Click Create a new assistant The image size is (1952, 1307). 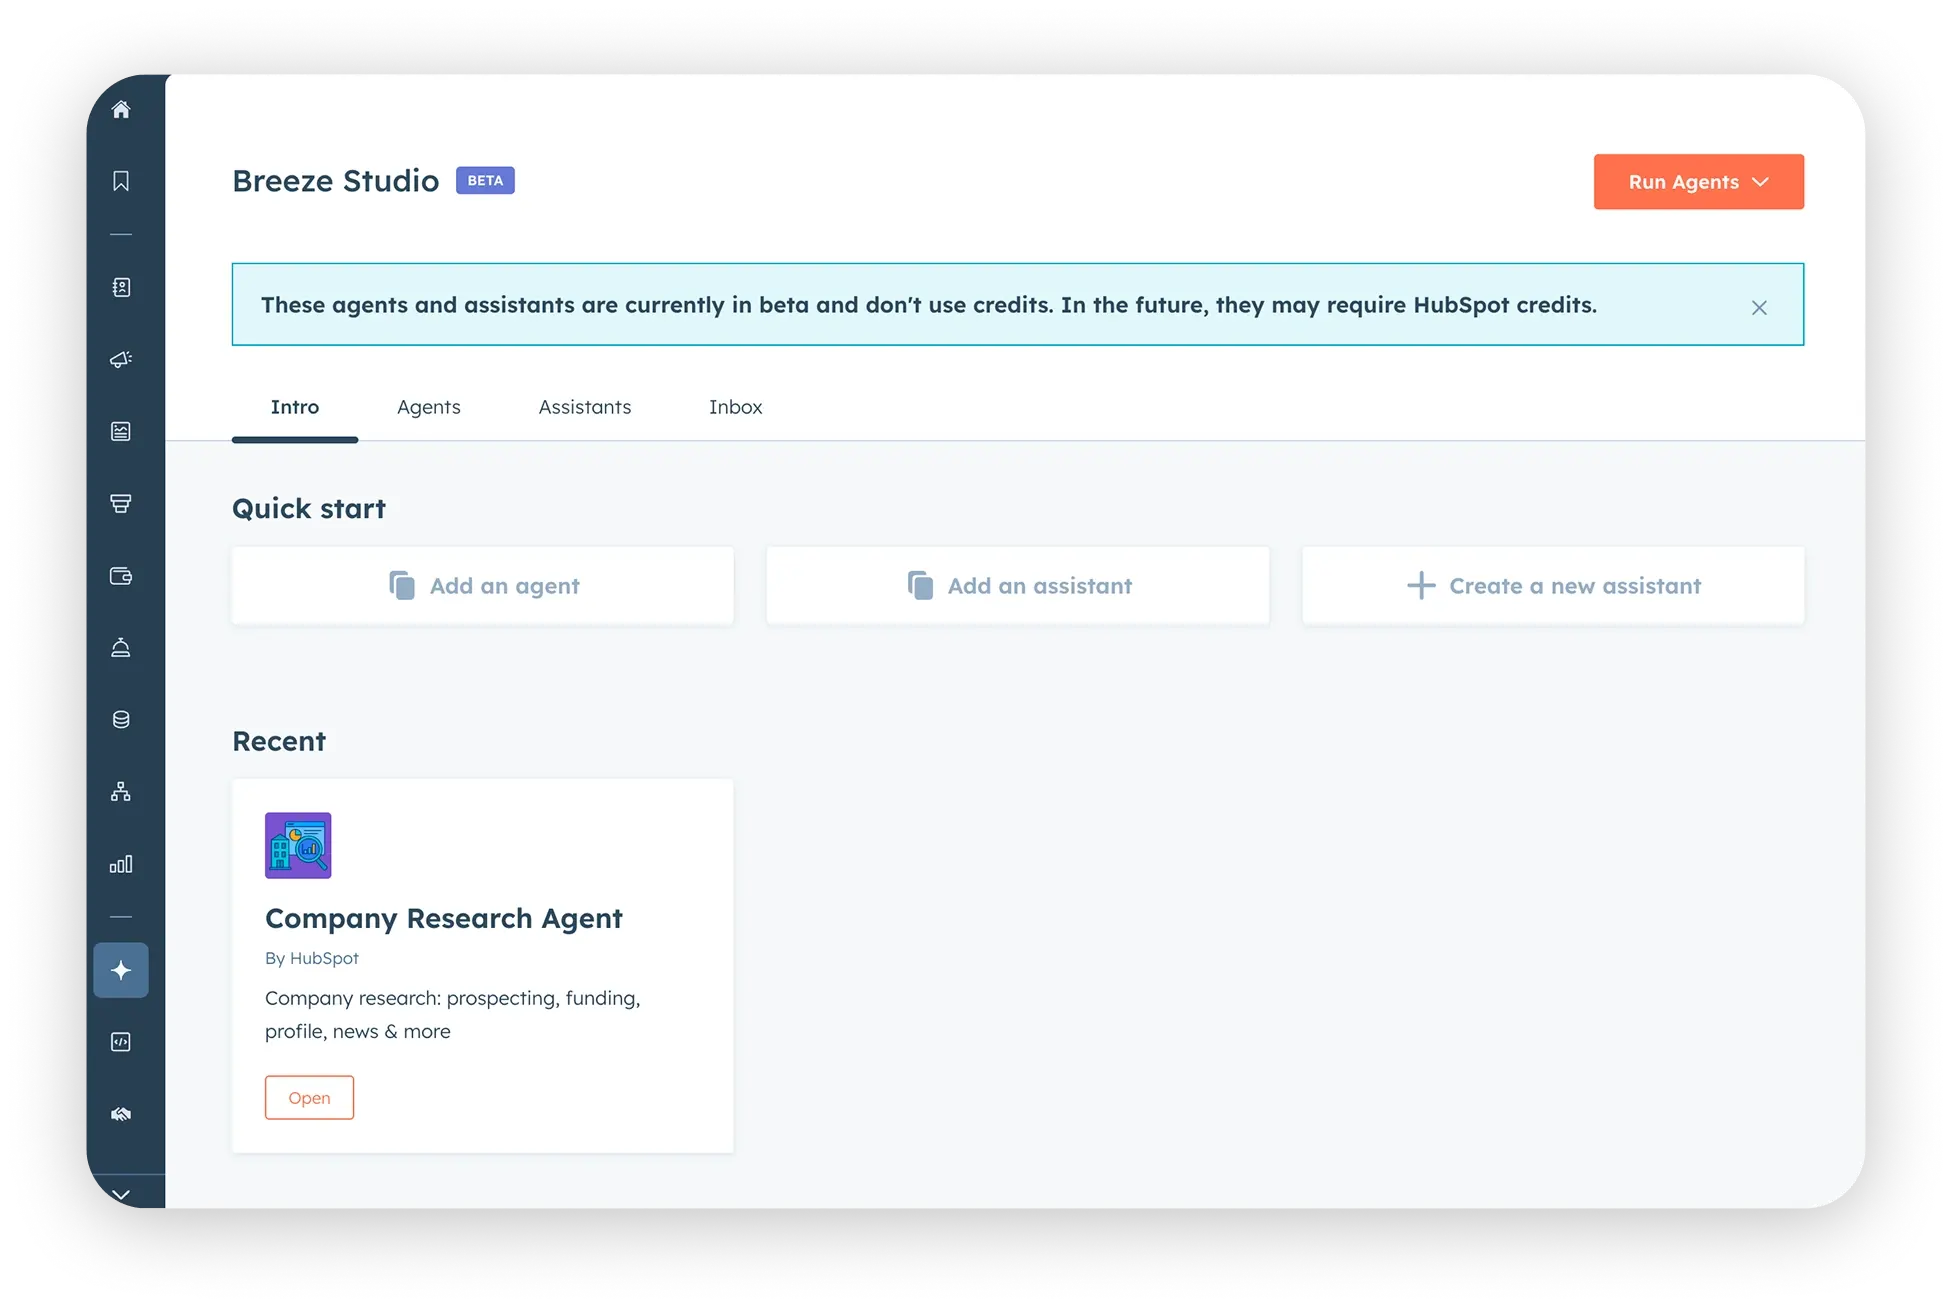coord(1553,586)
